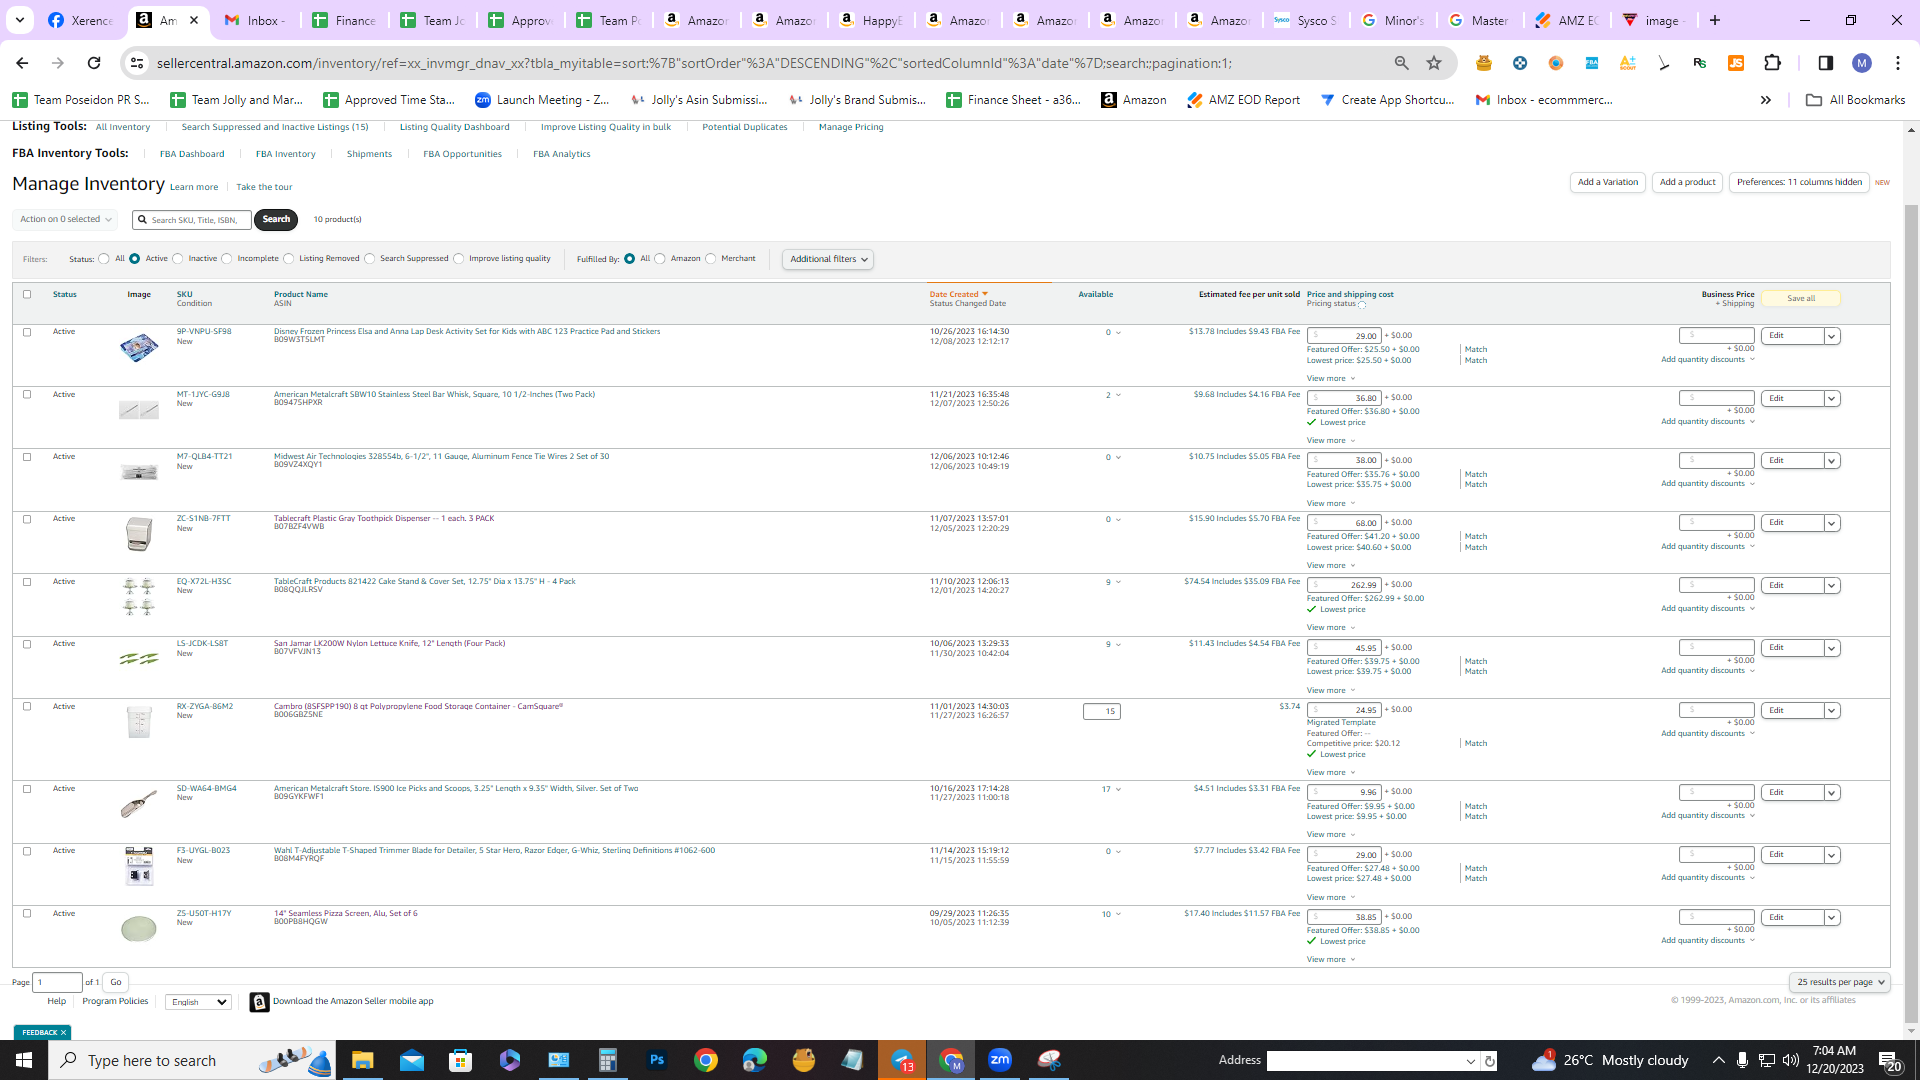1920x1080 pixels.
Task: Open File Explorer from the taskbar
Action: coord(362,1060)
